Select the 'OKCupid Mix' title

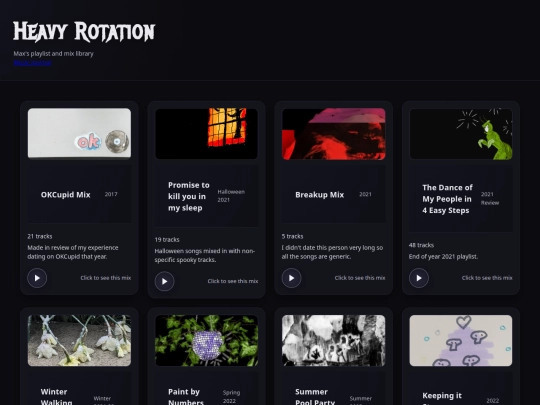[x=66, y=195]
